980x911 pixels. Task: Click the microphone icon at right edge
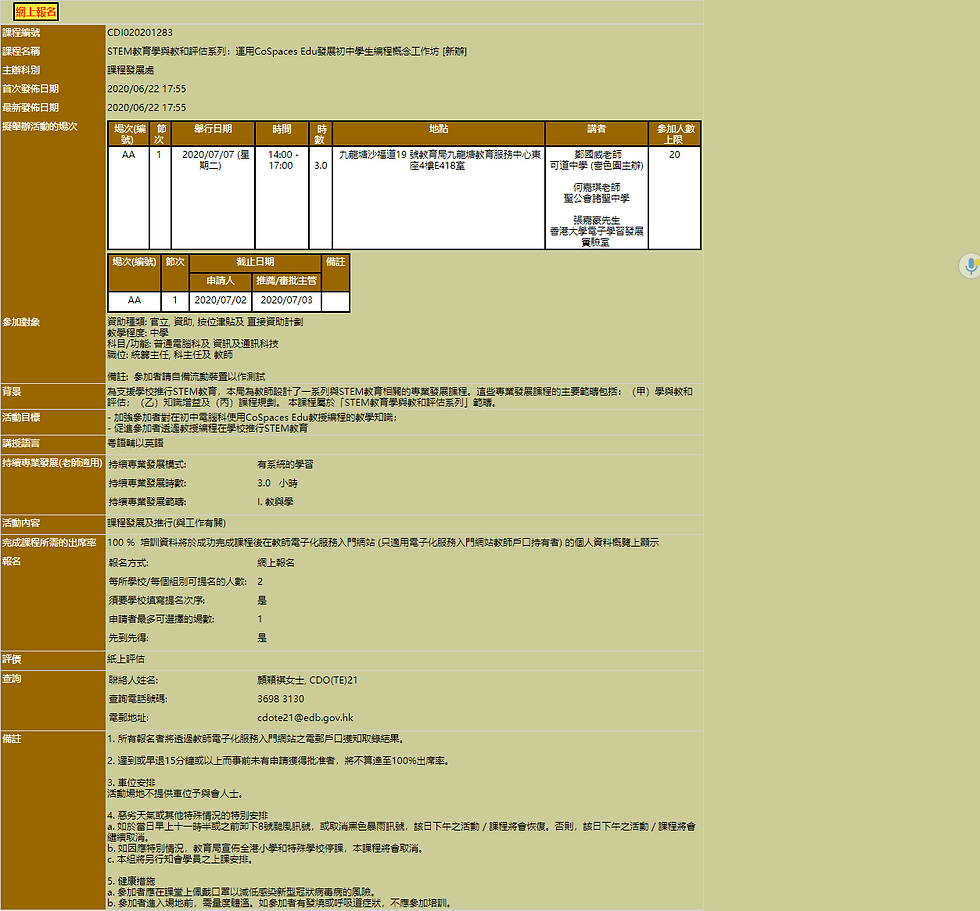click(x=970, y=266)
